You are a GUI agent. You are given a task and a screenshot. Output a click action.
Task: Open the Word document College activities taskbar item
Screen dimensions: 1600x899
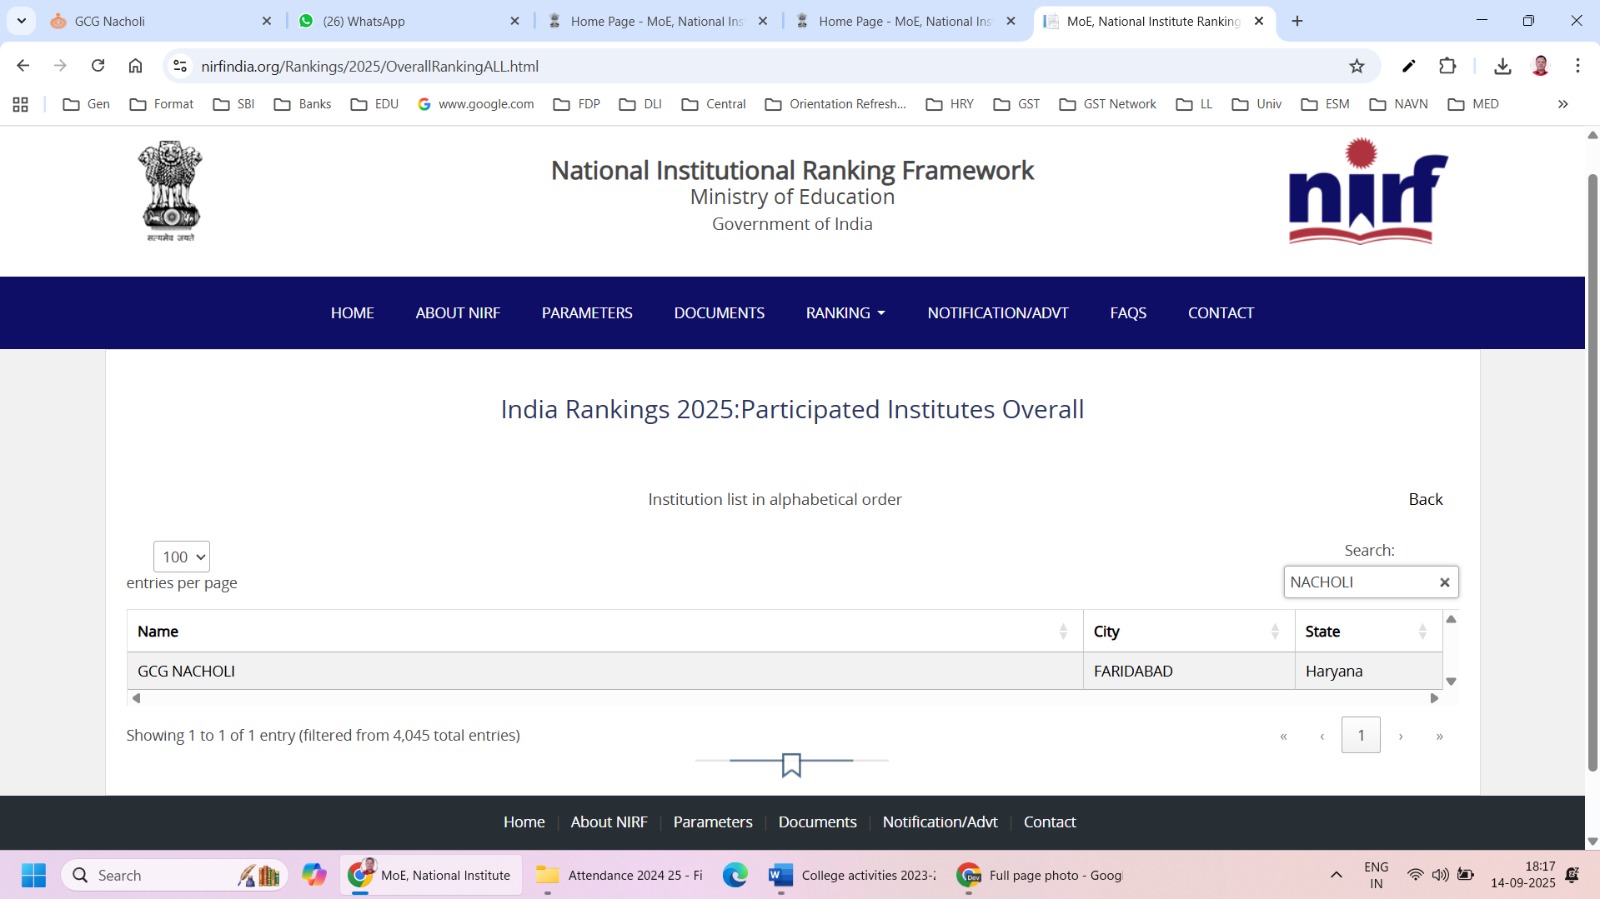pos(851,875)
